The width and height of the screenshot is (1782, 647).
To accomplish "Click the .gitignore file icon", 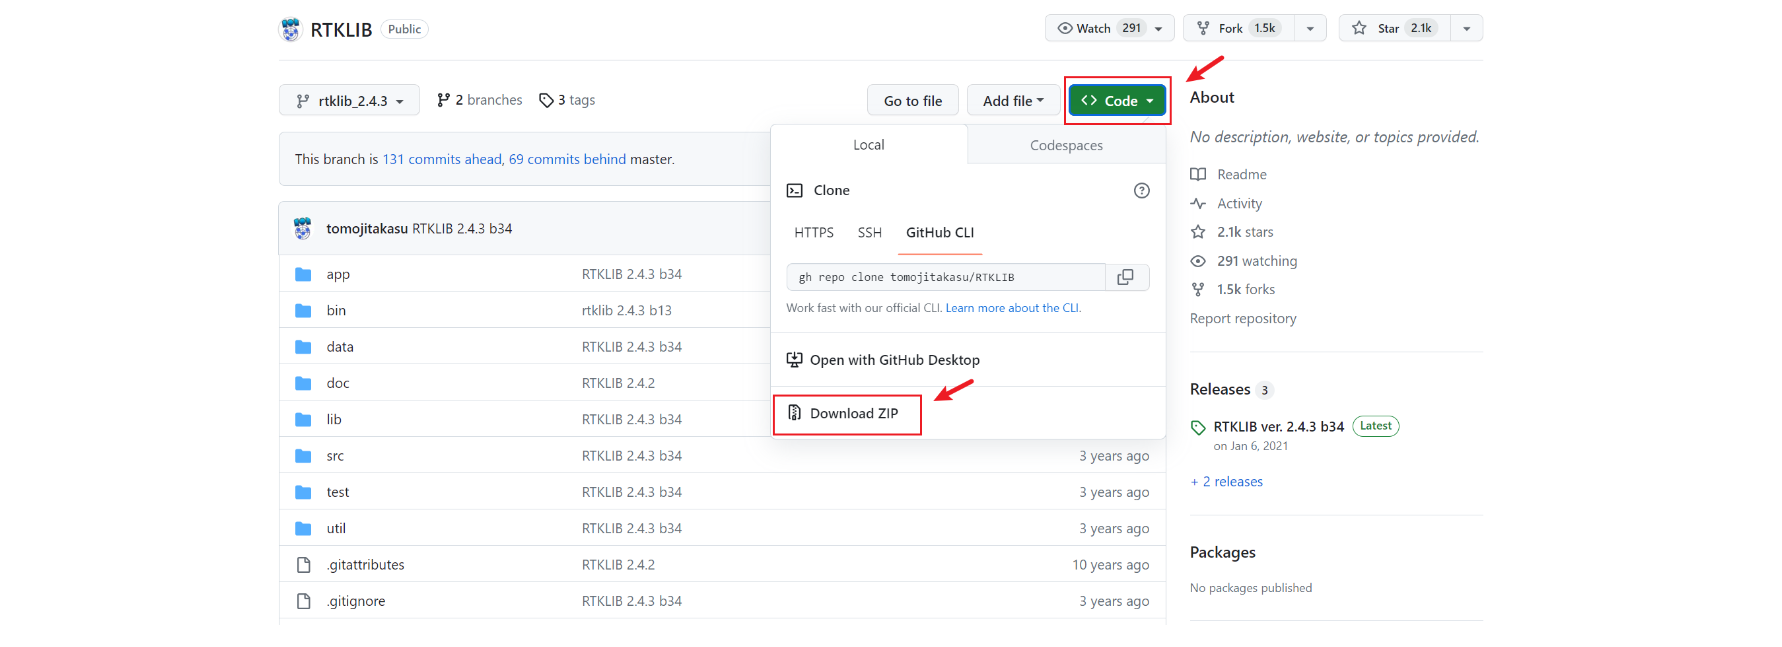I will point(303,601).
